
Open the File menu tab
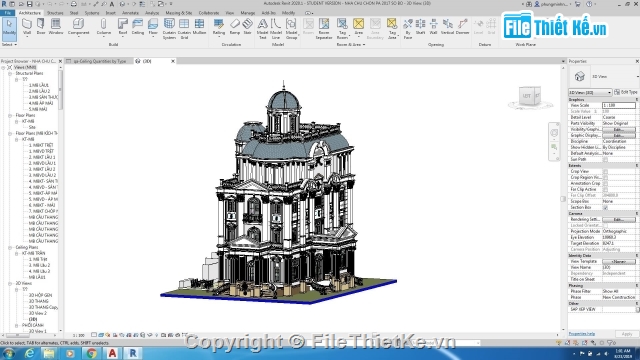(x=8, y=13)
